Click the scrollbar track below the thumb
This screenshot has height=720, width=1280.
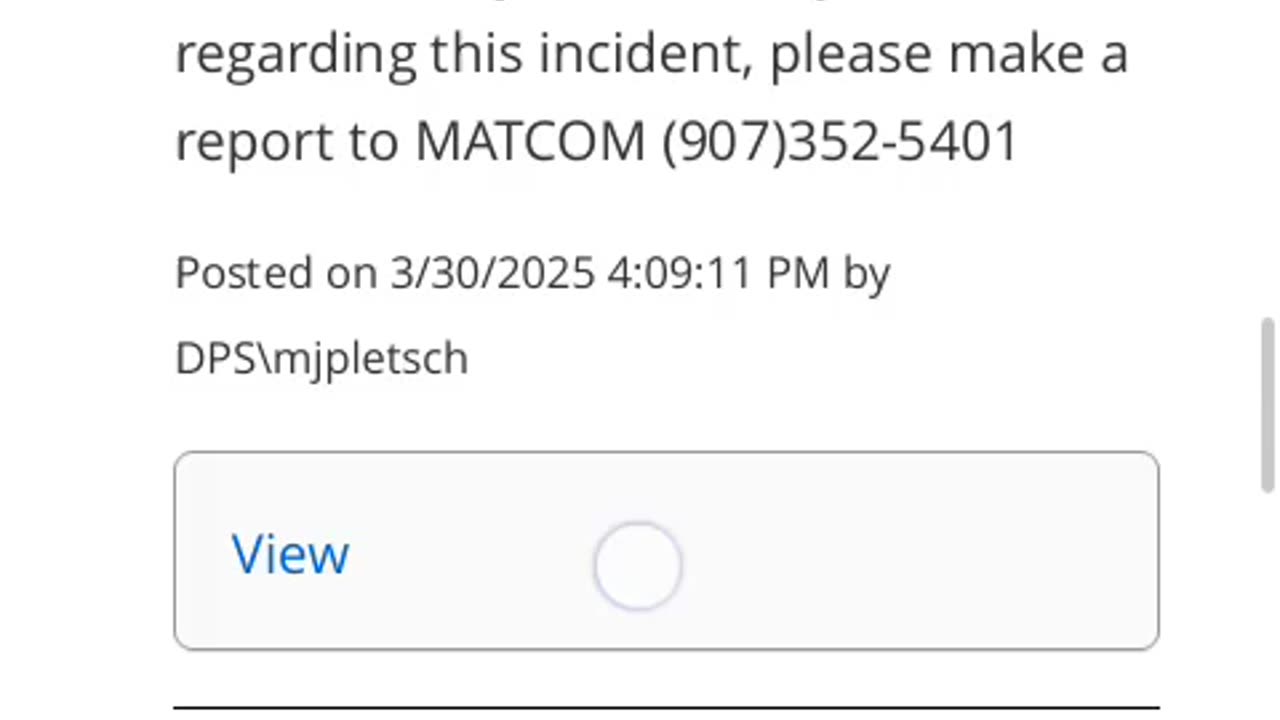[x=1268, y=600]
